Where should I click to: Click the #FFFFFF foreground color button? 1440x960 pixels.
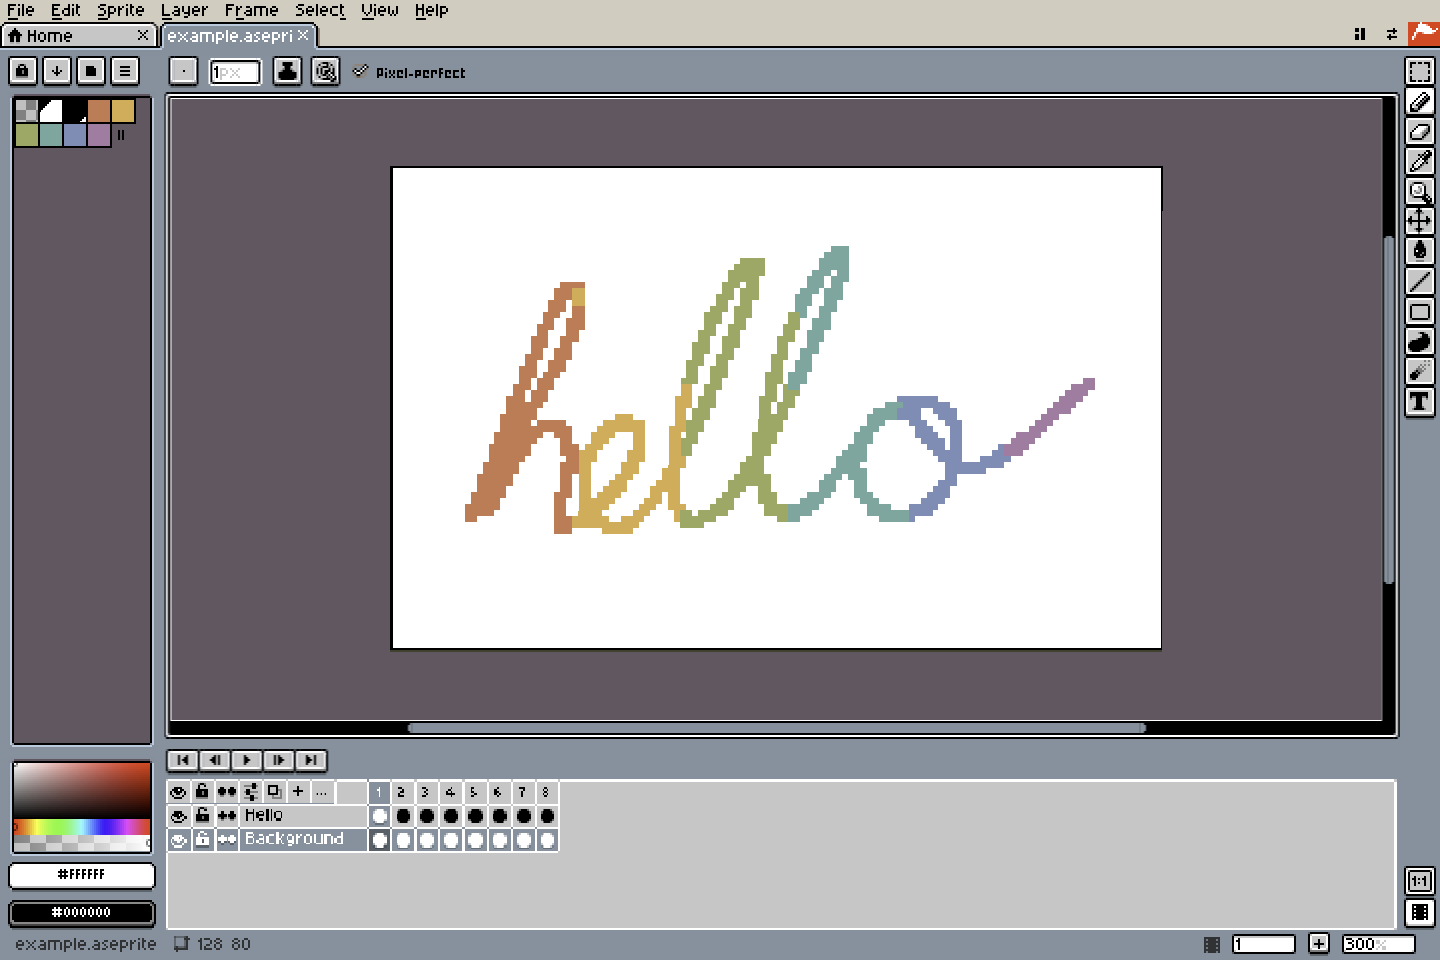(82, 875)
